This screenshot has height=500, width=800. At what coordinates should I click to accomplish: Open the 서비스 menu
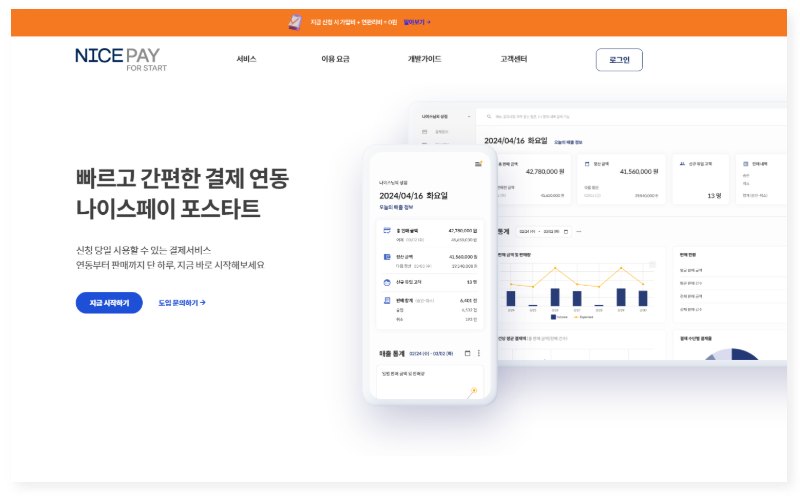coord(246,59)
